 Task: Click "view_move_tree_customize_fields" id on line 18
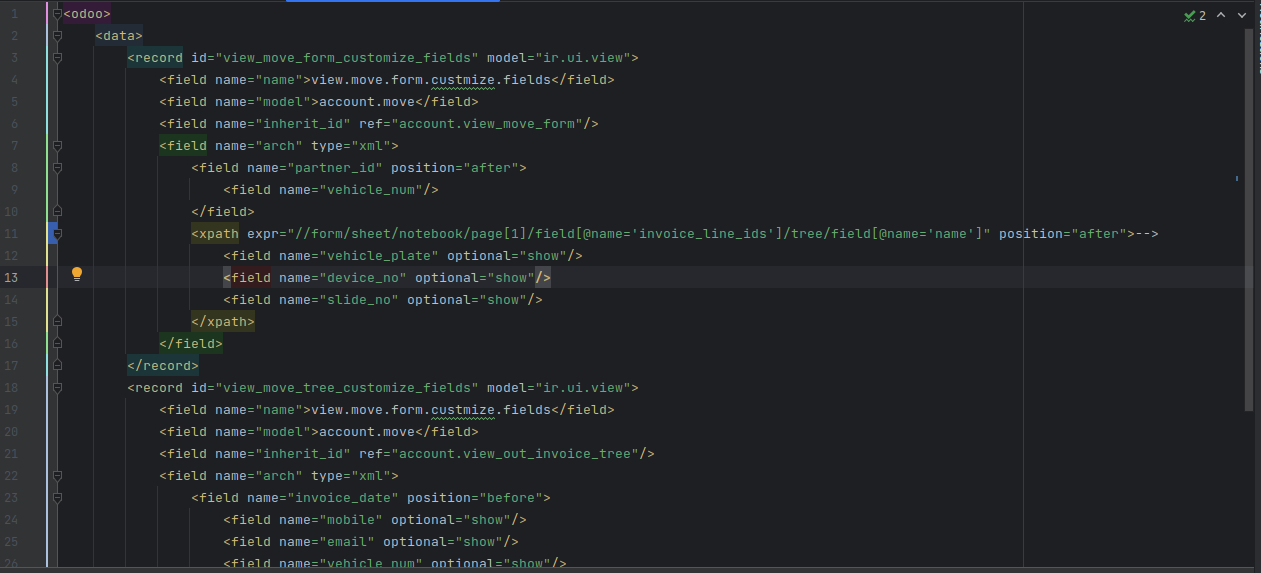pyautogui.click(x=347, y=388)
